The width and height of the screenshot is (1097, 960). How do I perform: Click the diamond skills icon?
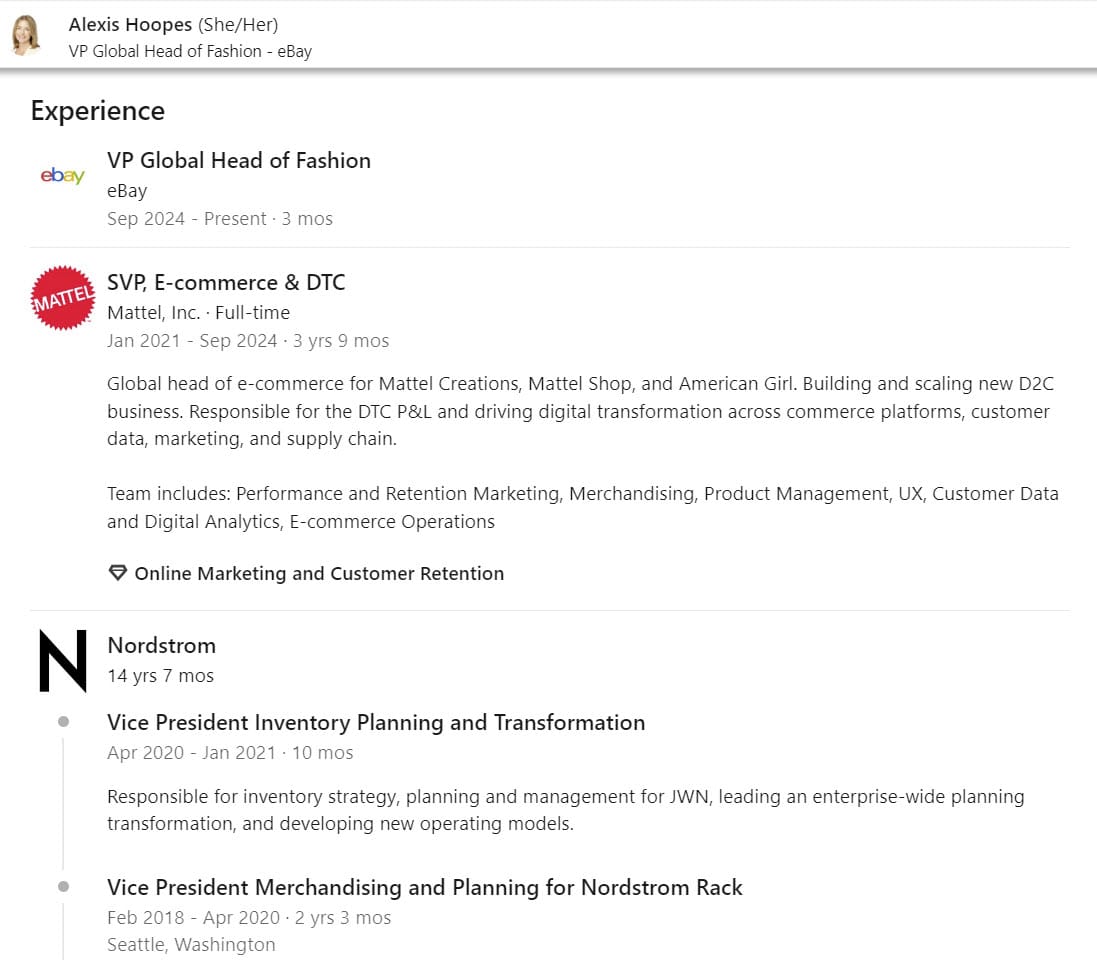point(118,573)
